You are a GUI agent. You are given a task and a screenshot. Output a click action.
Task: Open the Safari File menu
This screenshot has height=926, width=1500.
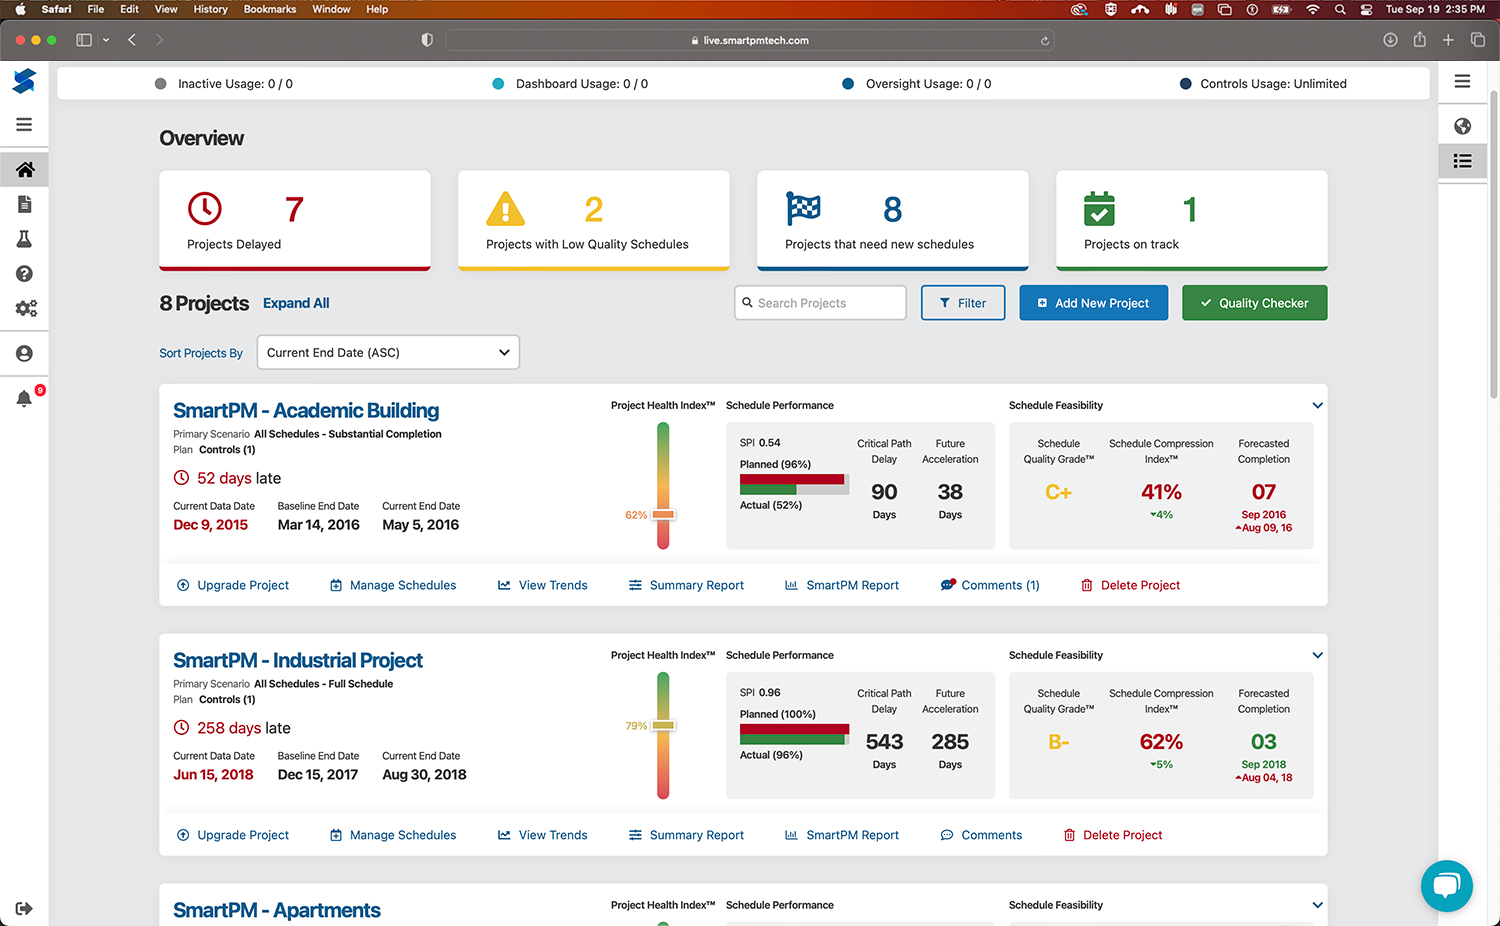(x=96, y=9)
